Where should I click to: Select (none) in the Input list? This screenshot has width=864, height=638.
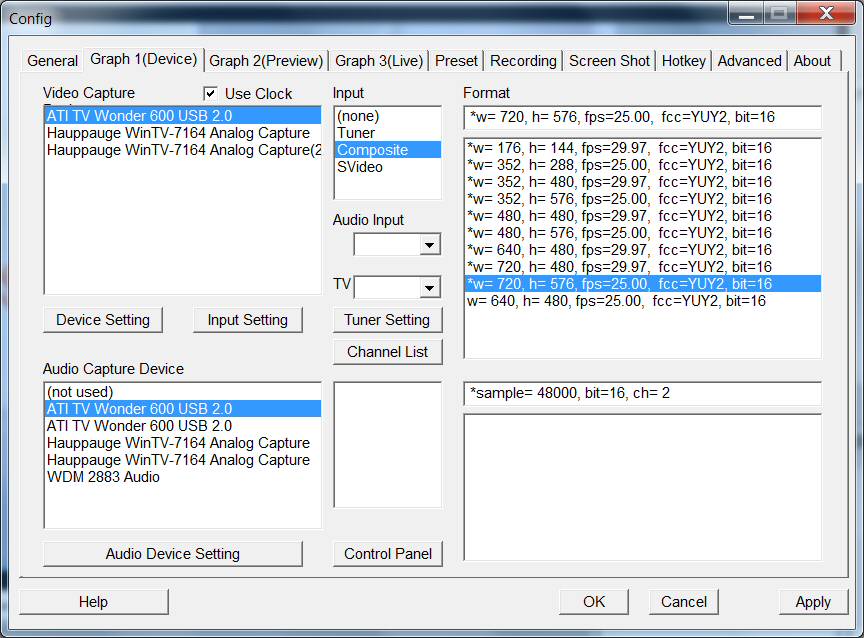[387, 116]
